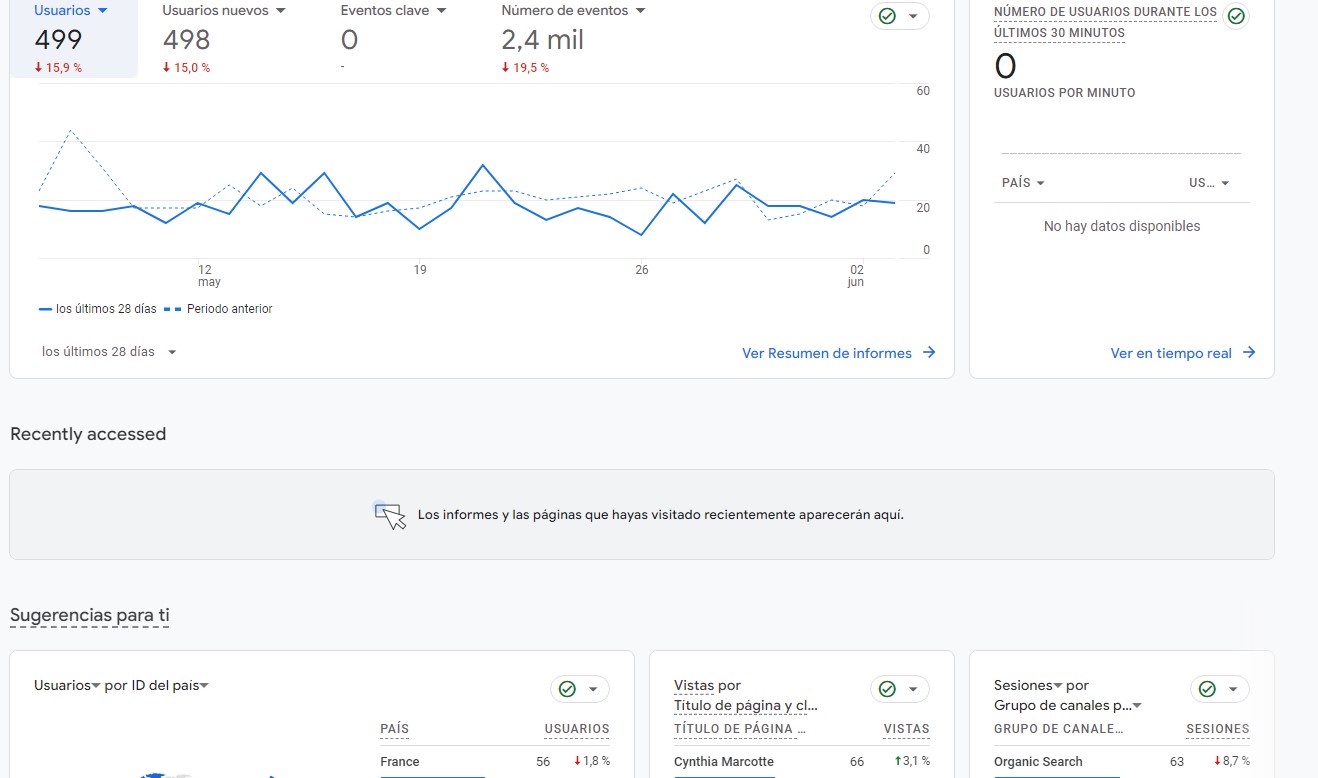Click the USUARIOS column header in country card
The width and height of the screenshot is (1318, 778).
[577, 729]
